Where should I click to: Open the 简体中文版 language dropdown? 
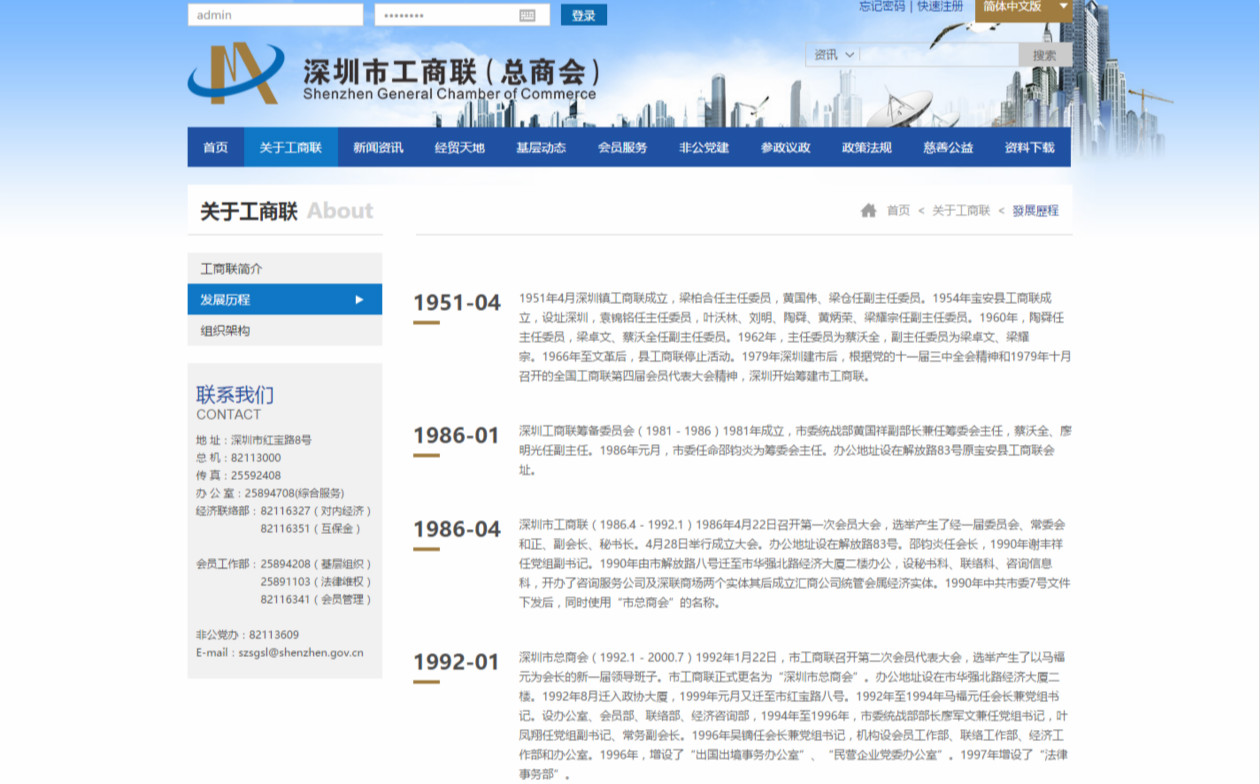1023,7
